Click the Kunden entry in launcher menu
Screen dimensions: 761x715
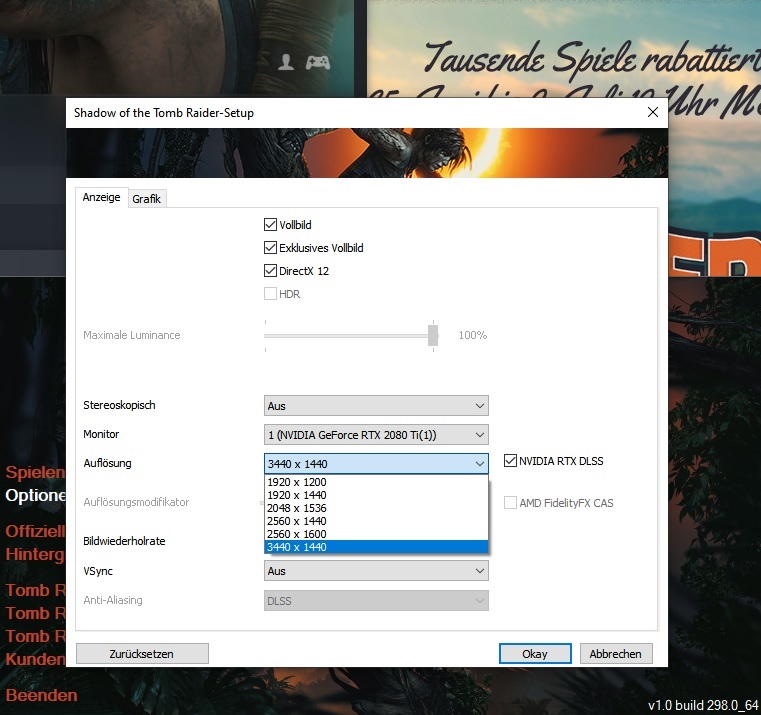[x=35, y=659]
